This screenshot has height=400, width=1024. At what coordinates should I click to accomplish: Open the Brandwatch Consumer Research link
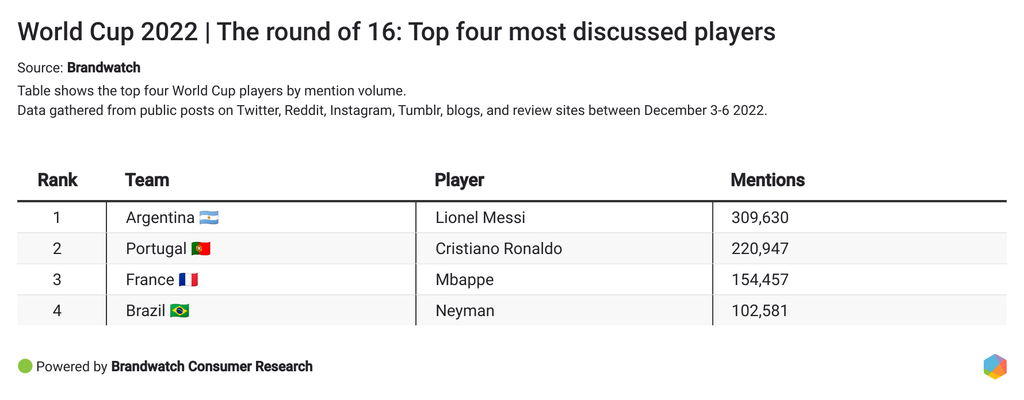pyautogui.click(x=212, y=367)
